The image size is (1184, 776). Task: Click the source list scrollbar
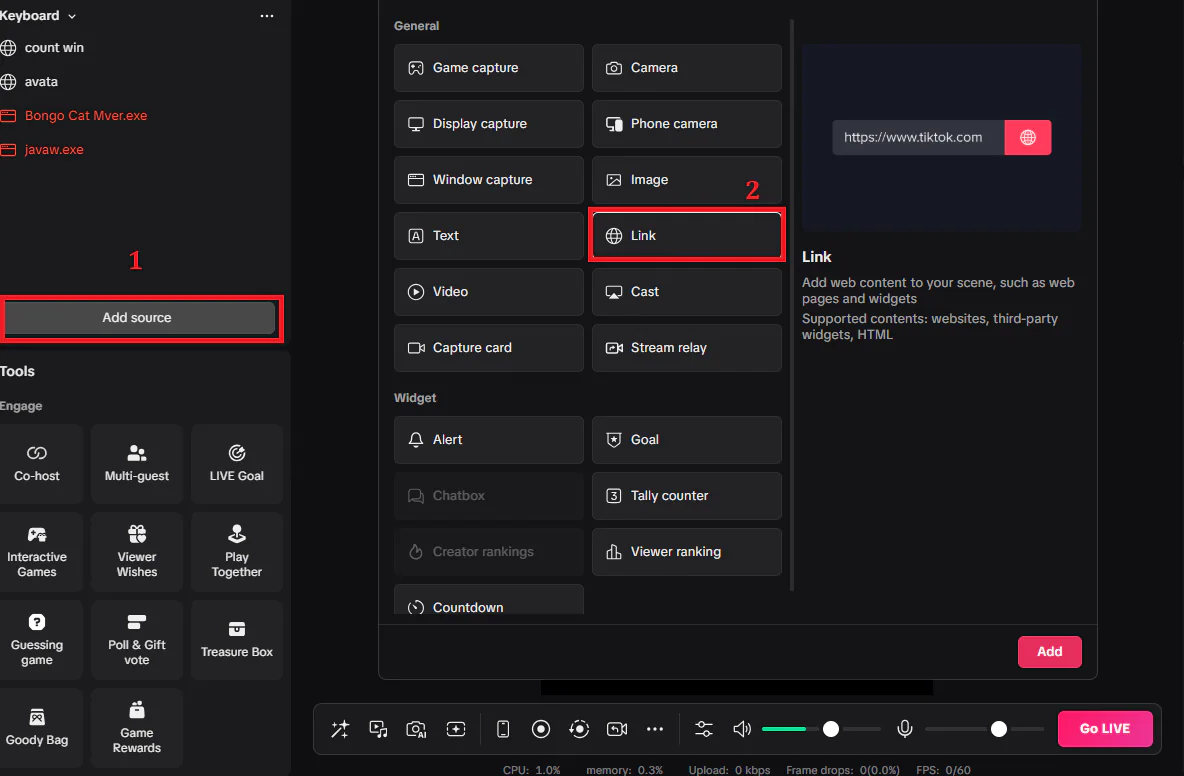tap(791, 304)
